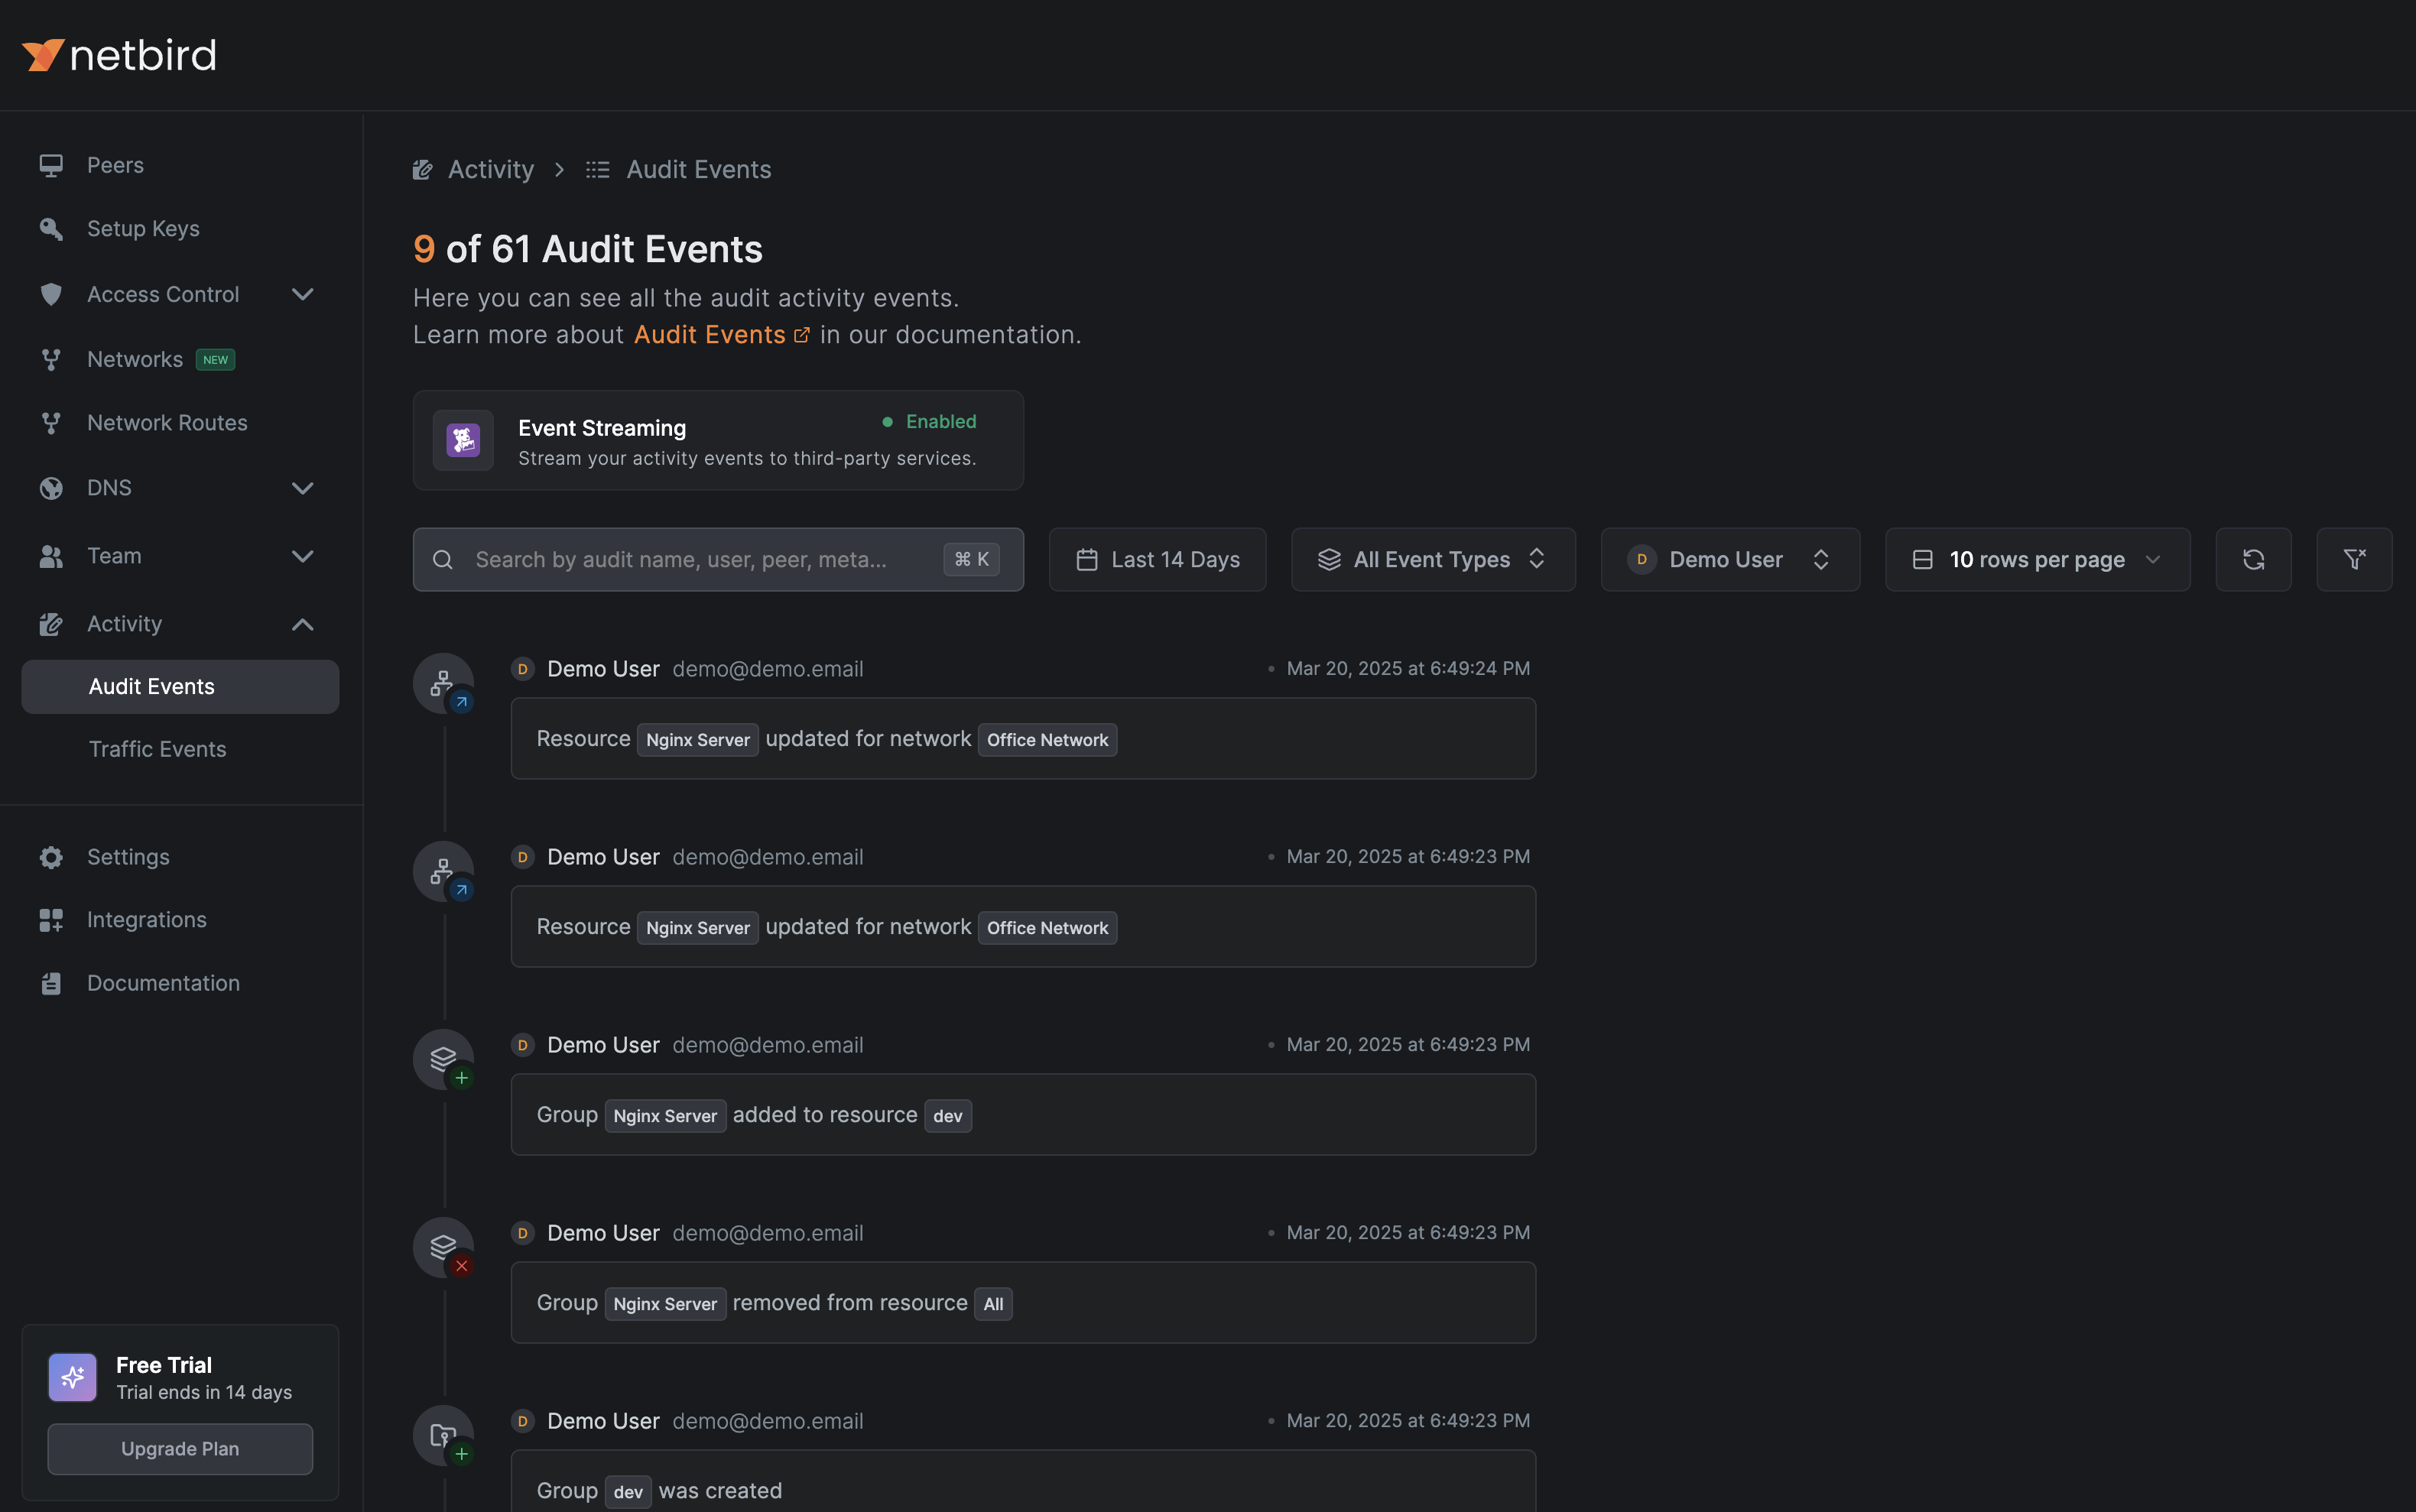Click the Event Streaming integration logo
The image size is (2416, 1512).
[462, 440]
